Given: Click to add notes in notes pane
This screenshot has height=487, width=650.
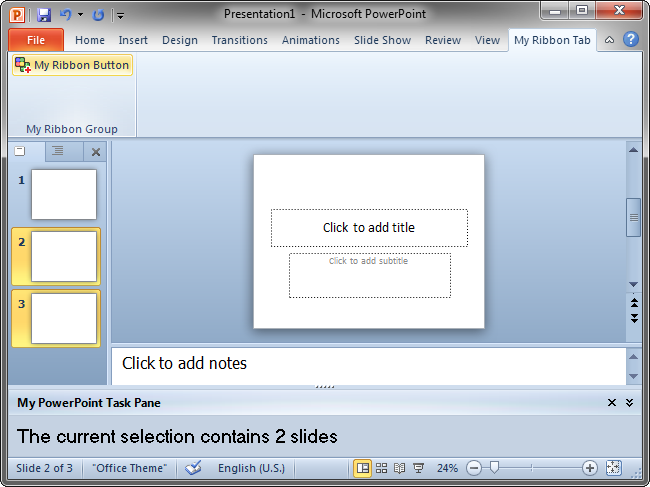Looking at the screenshot, I should tap(369, 366).
